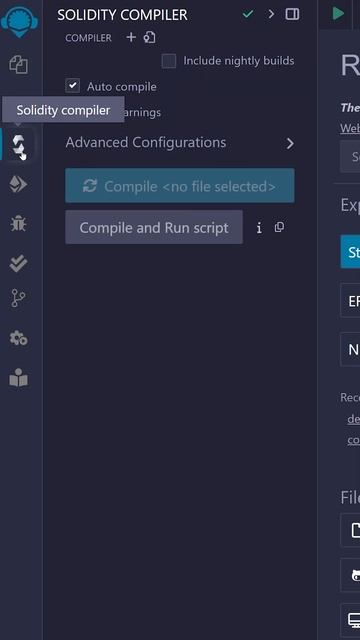The image size is (360, 640).
Task: Open the sidebar icon with two gears
Action: click(x=19, y=338)
